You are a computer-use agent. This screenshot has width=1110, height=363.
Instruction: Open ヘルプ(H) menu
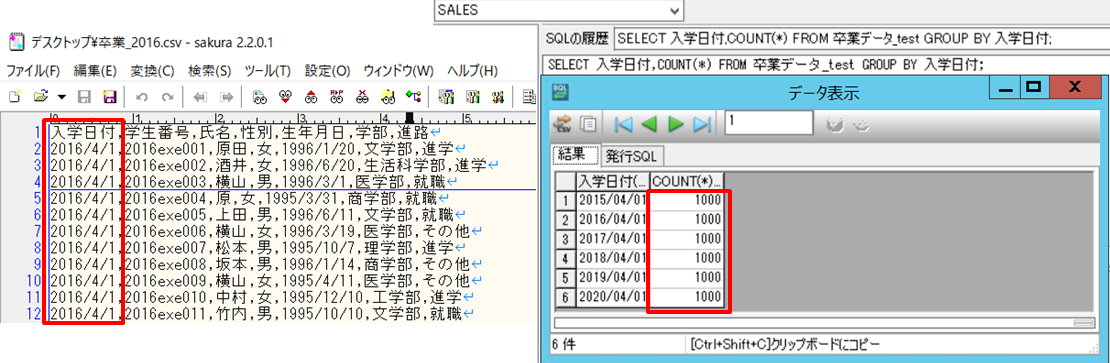click(x=473, y=71)
